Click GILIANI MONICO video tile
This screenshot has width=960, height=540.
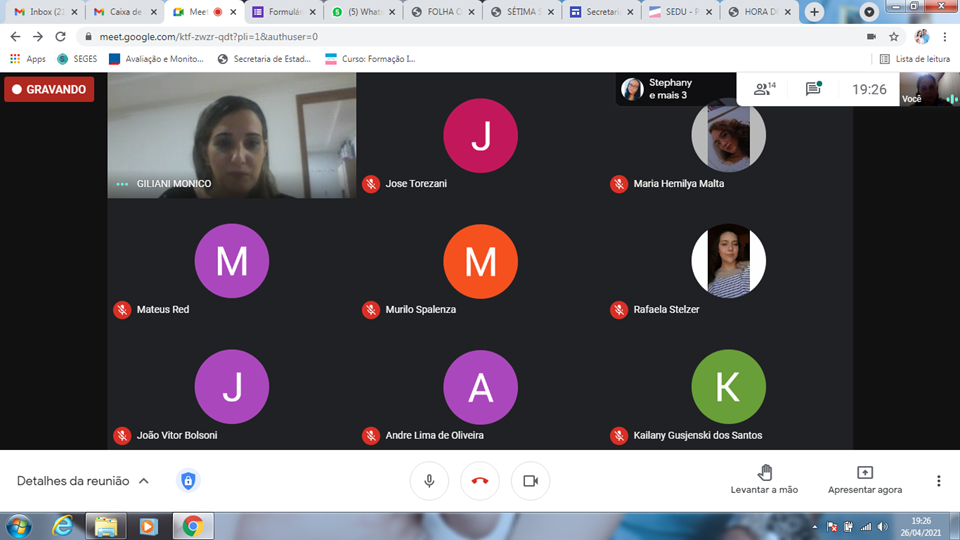[232, 135]
